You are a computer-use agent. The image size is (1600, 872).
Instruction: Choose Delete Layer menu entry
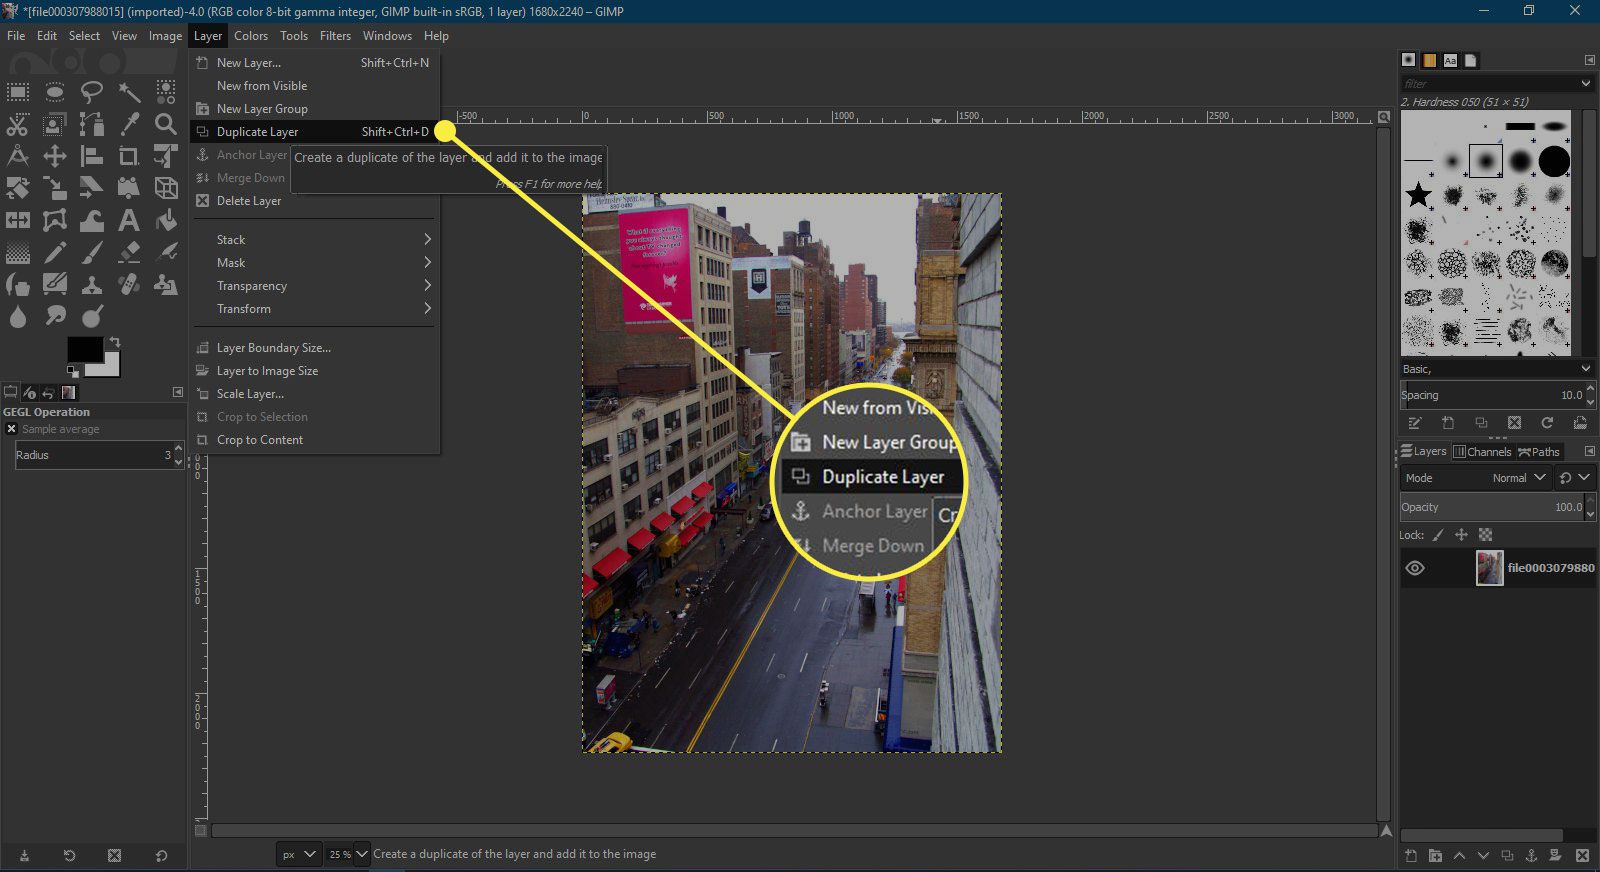tap(315, 201)
